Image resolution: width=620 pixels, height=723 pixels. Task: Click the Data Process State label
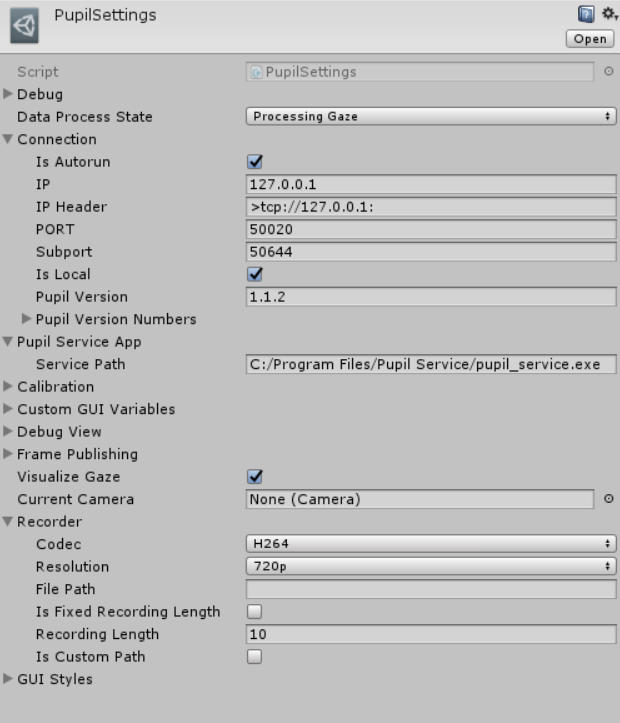pos(85,117)
